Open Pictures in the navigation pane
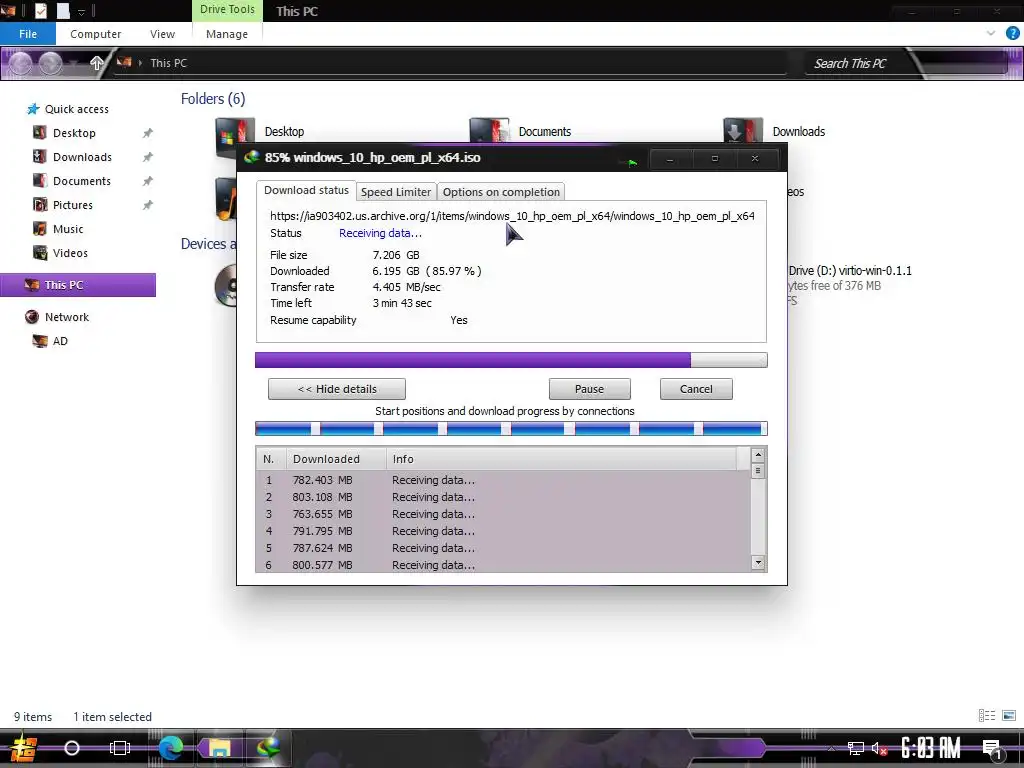 (72, 205)
